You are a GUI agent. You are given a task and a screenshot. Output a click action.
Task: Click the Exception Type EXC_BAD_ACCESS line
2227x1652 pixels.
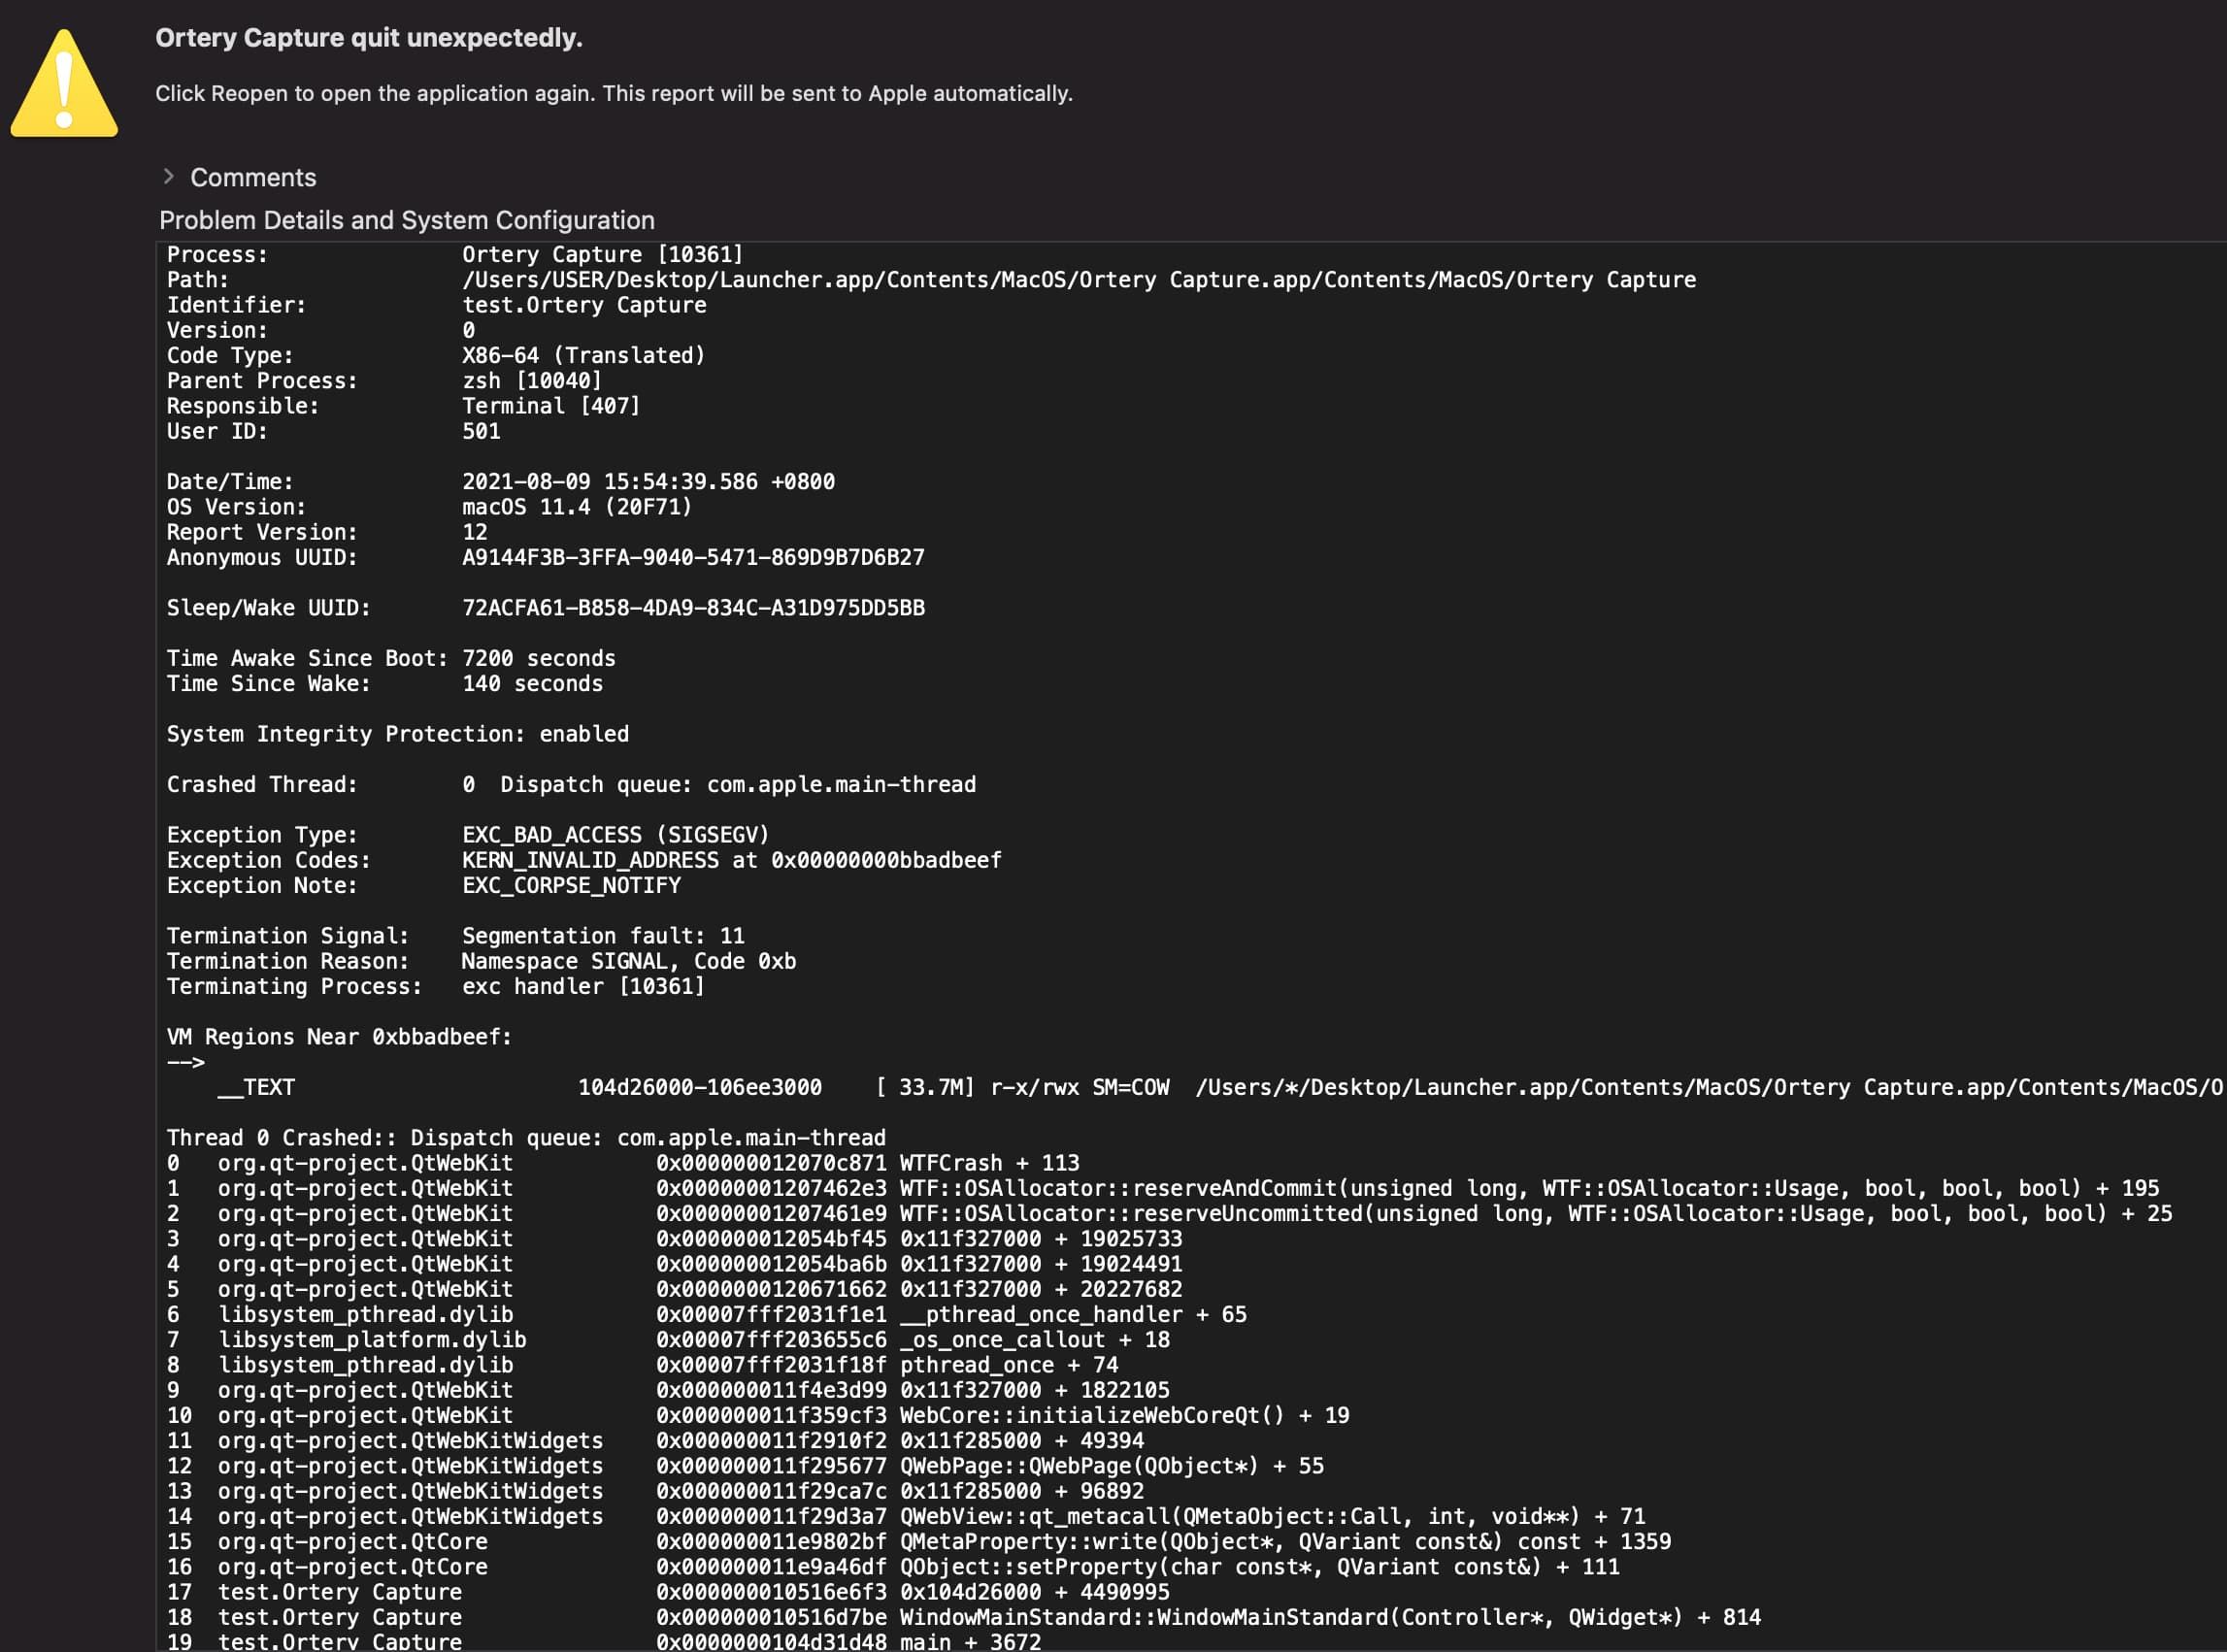point(468,835)
